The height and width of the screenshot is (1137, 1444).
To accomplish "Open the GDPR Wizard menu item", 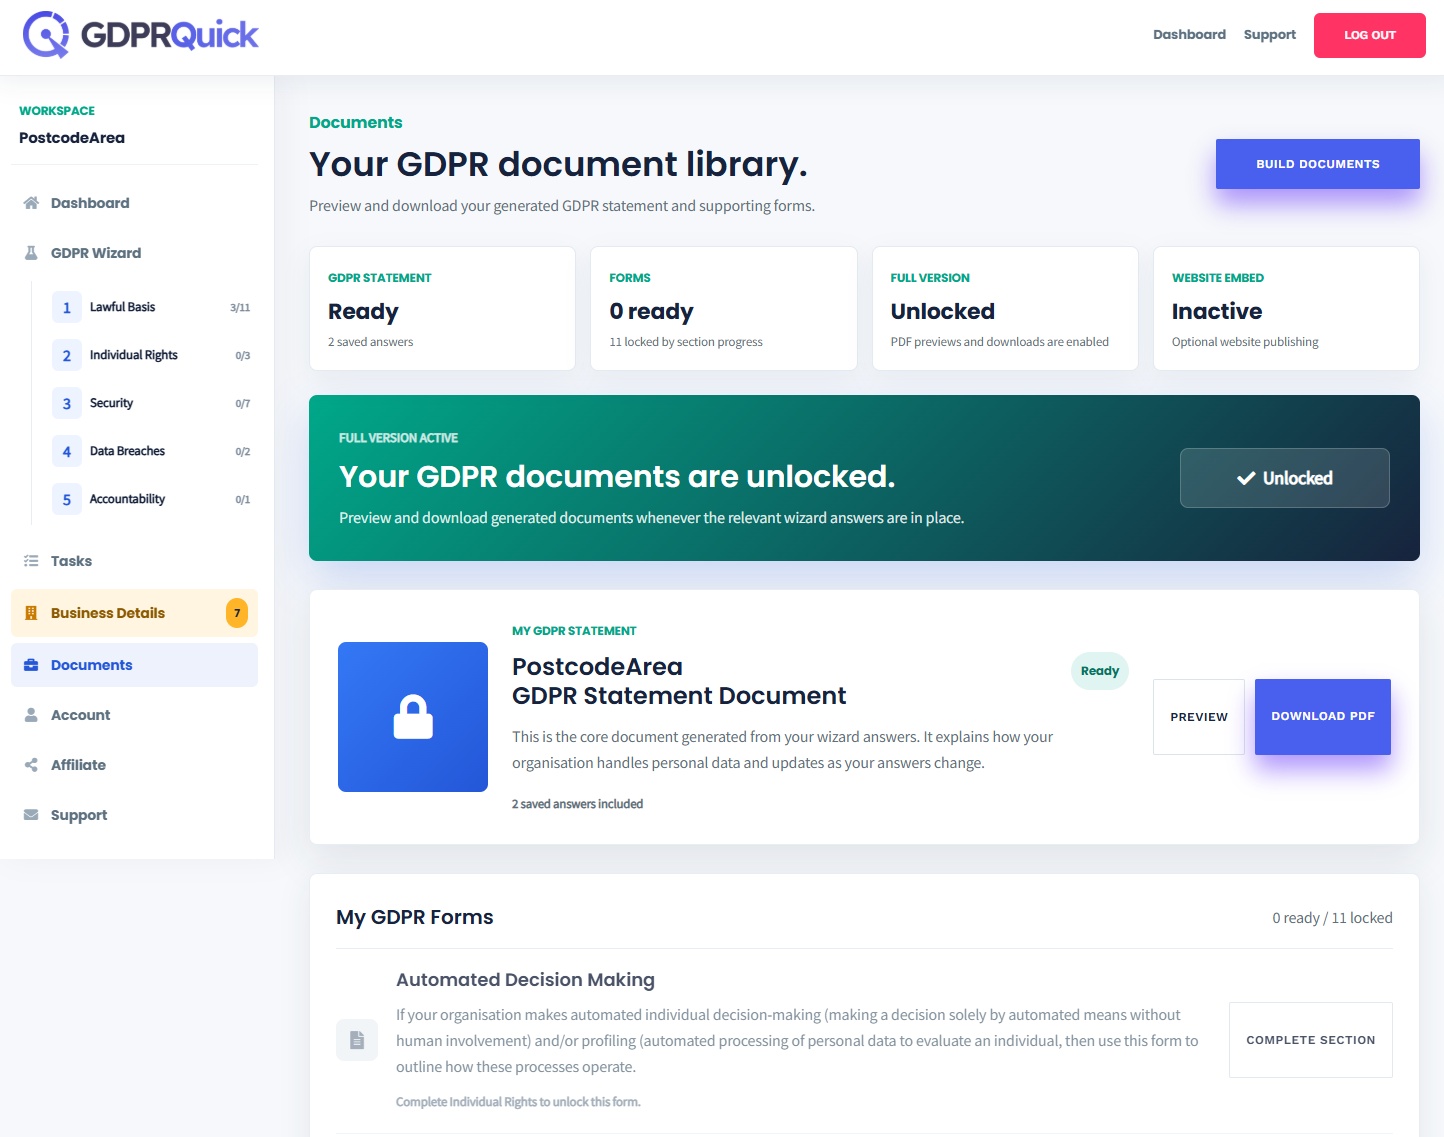I will pyautogui.click(x=134, y=253).
